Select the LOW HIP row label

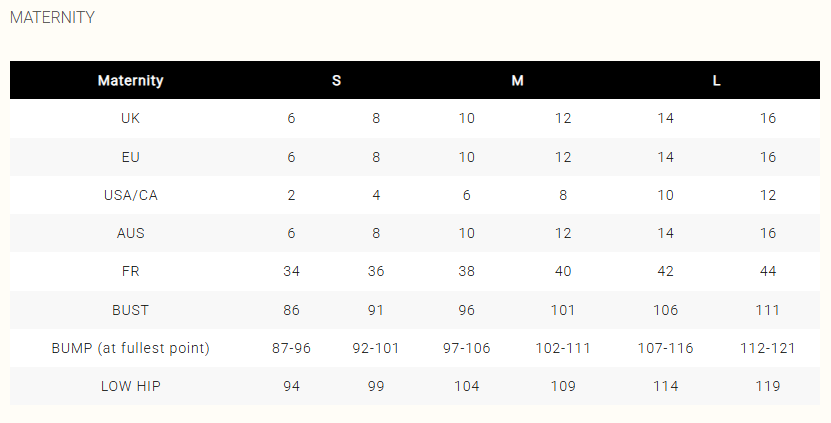pos(131,386)
